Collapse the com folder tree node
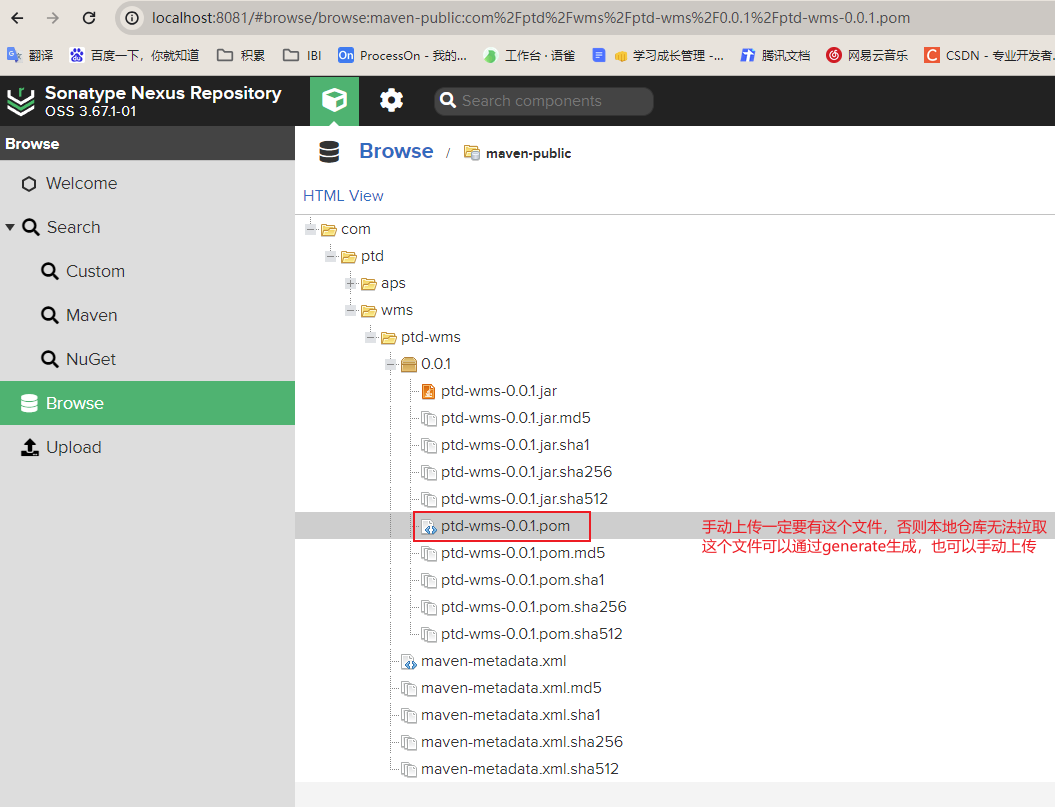Screen dimensions: 1055x807 pyautogui.click(x=311, y=229)
